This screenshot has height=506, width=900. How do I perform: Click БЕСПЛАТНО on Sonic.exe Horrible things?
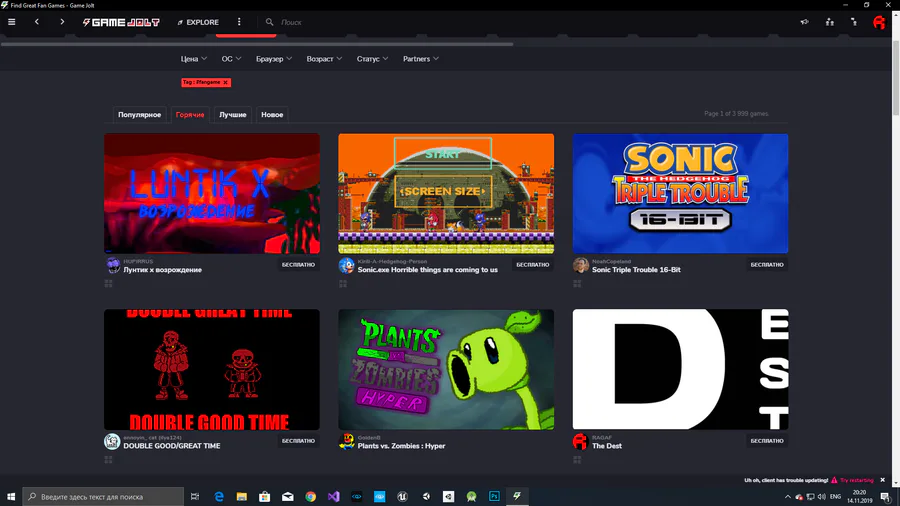[x=533, y=265]
